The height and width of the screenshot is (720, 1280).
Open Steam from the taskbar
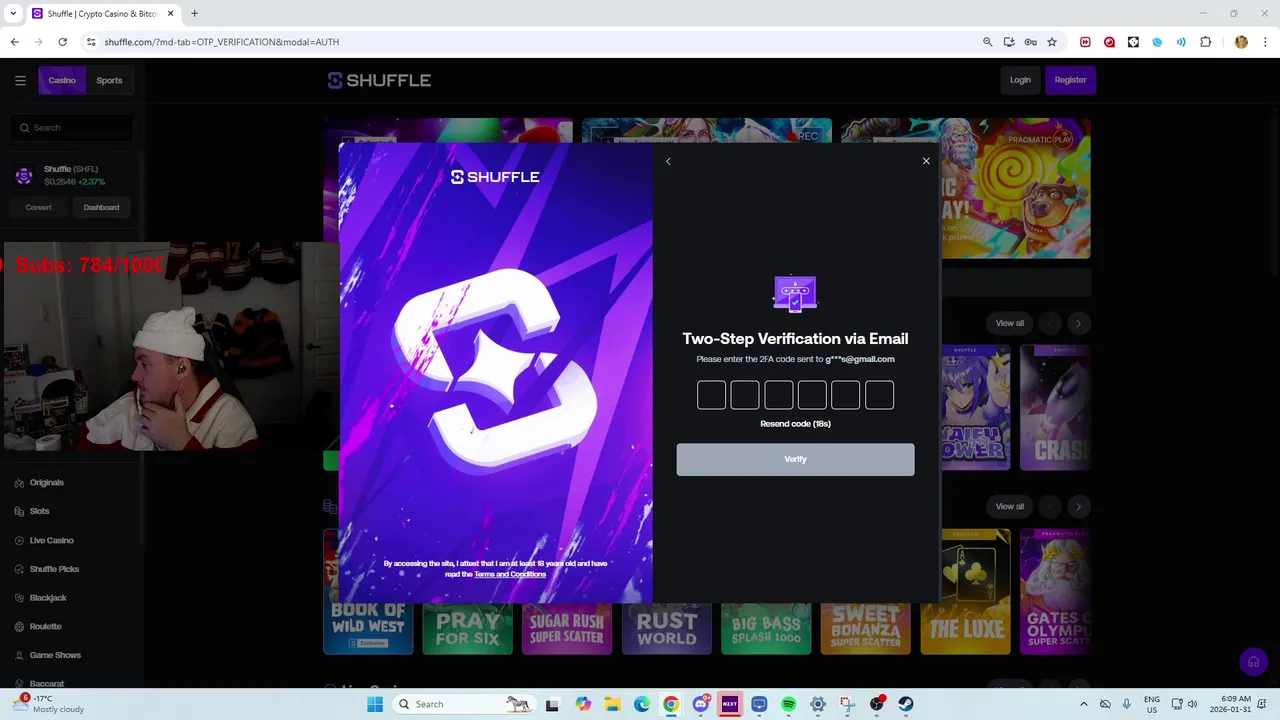coord(905,704)
